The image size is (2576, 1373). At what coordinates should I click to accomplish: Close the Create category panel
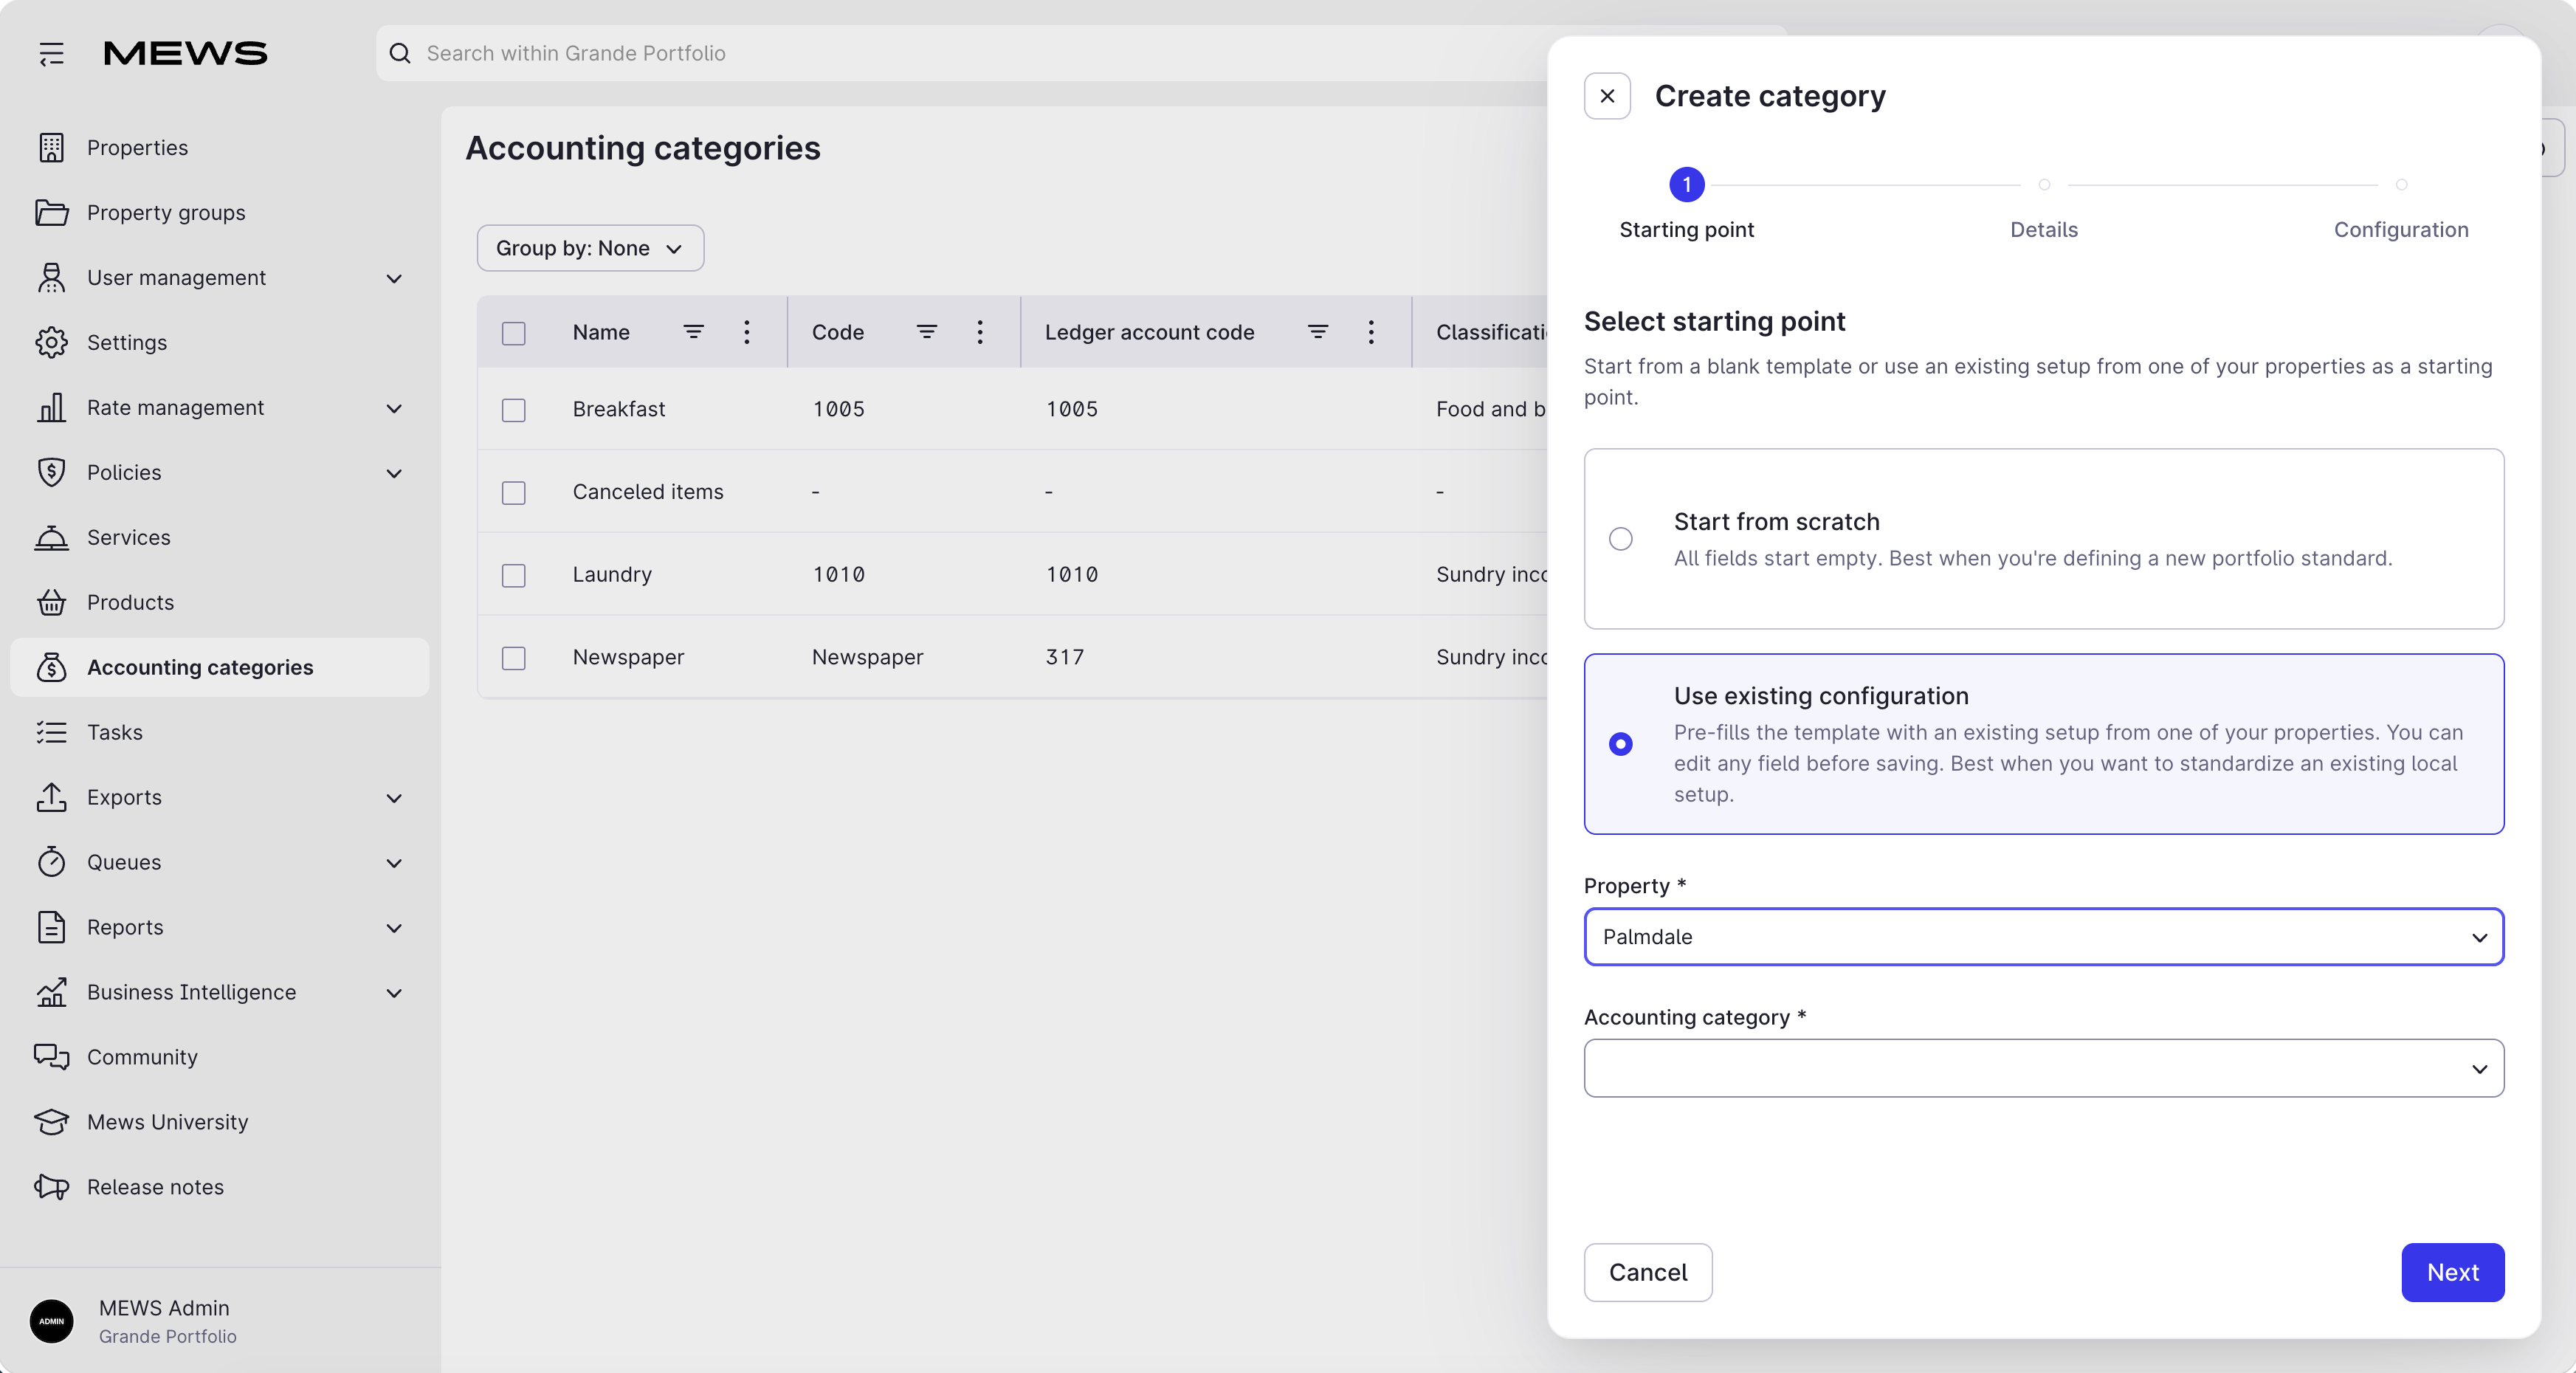[x=1607, y=96]
